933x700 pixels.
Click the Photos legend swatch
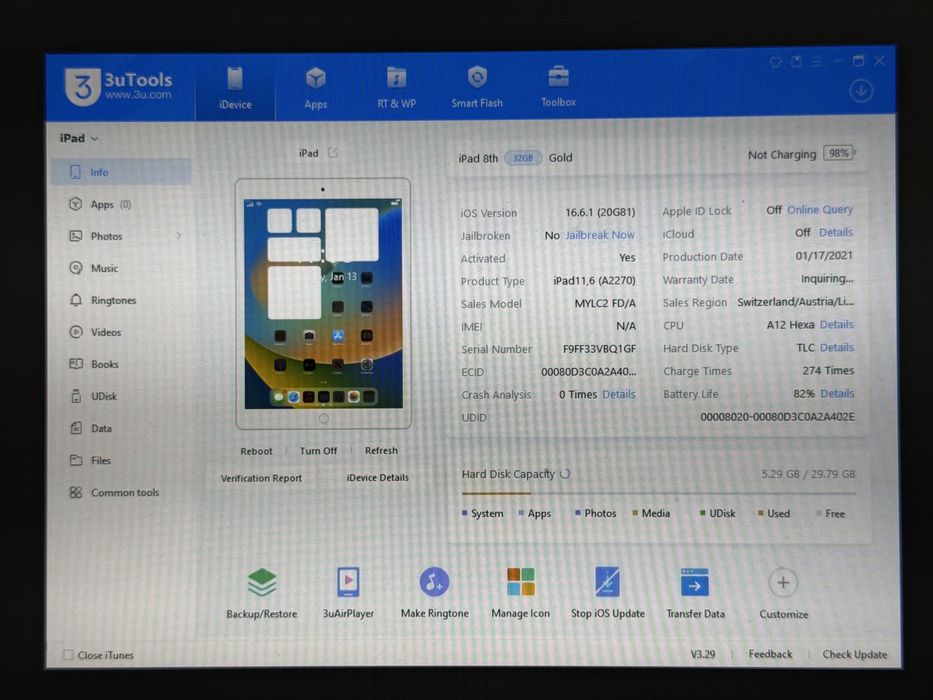[578, 512]
